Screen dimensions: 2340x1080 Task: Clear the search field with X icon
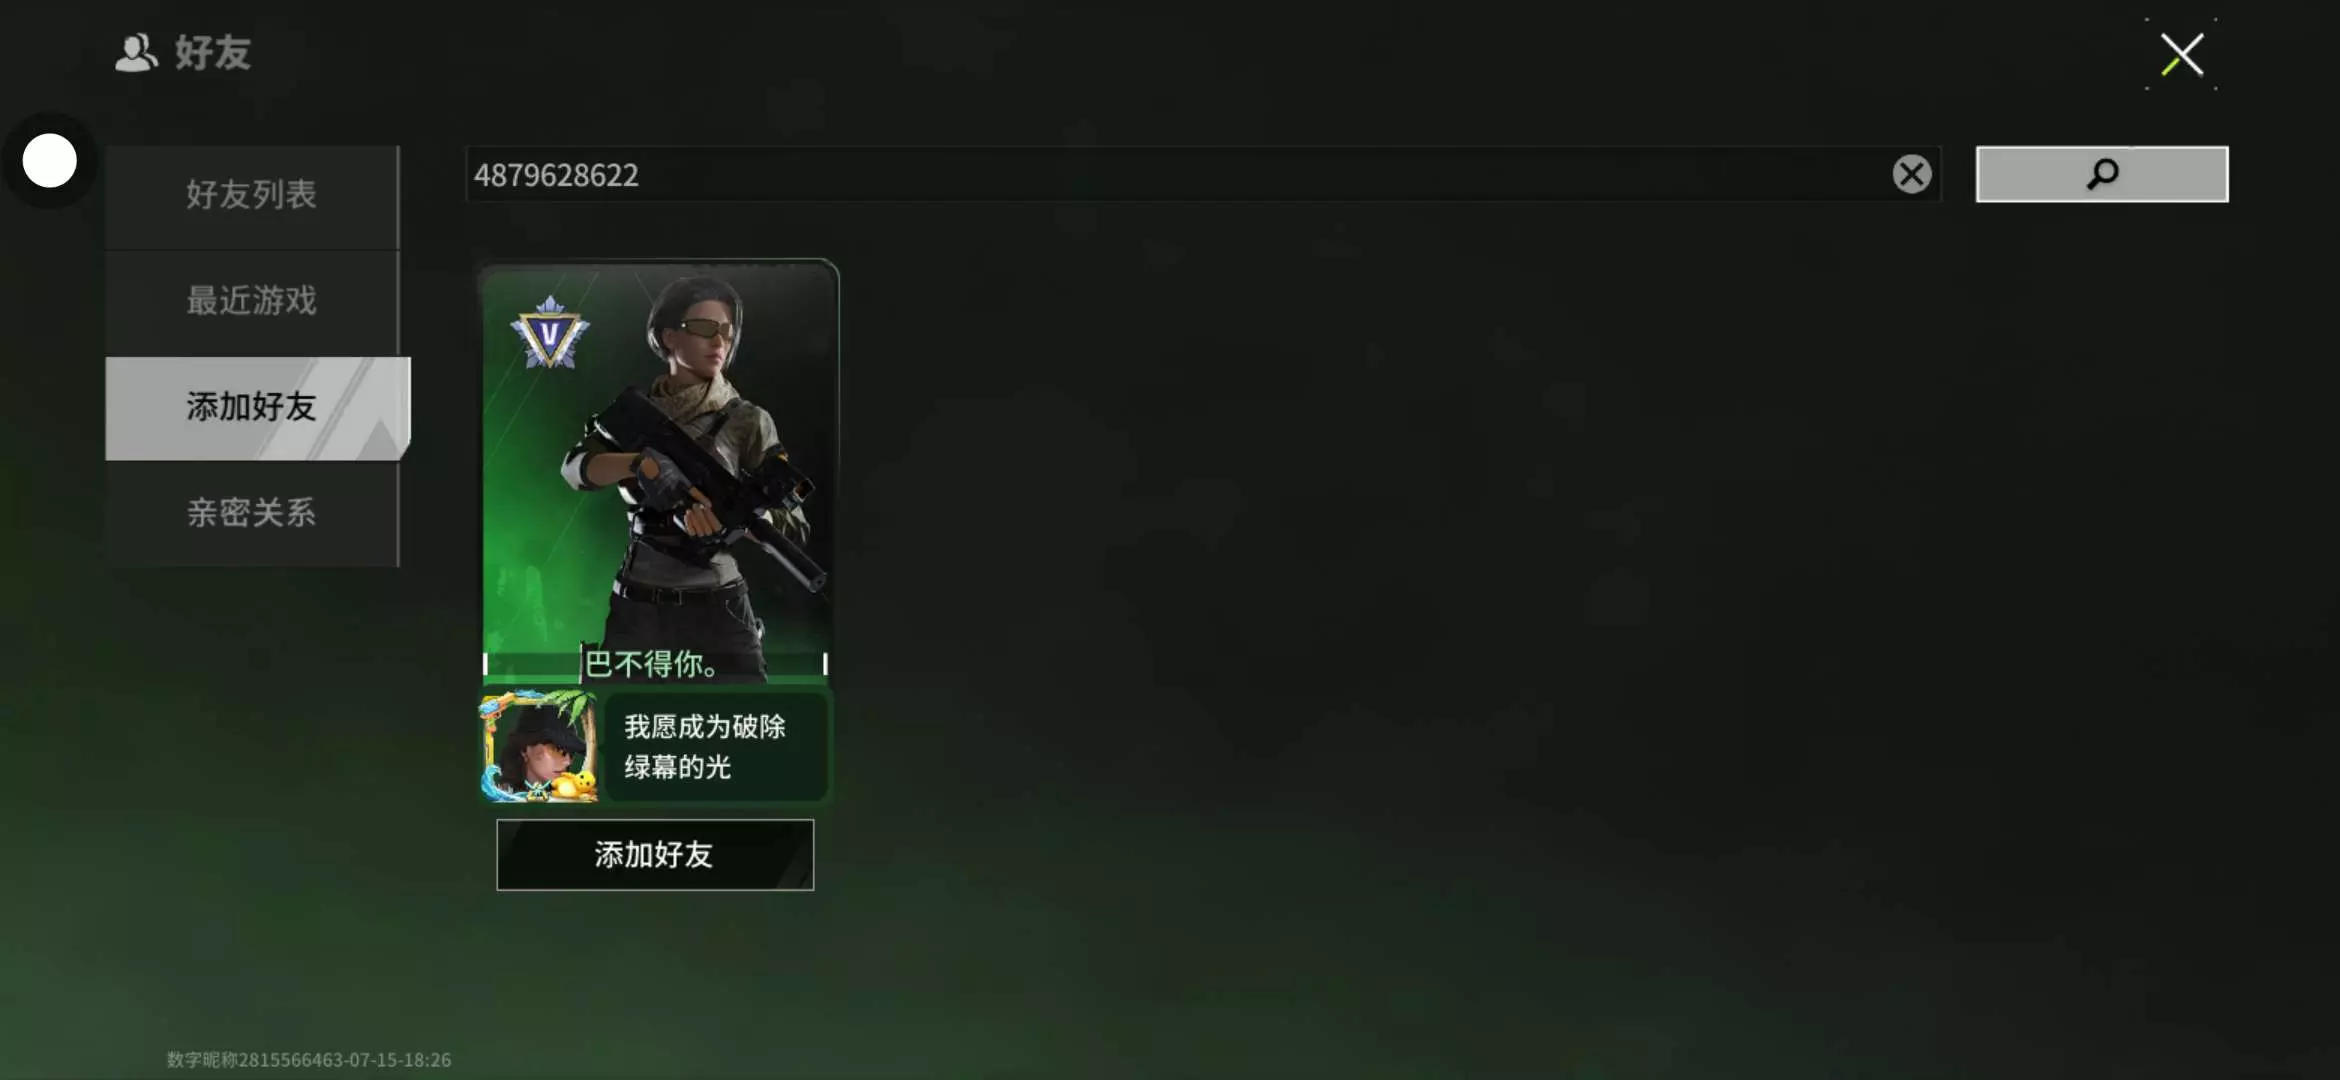click(x=1911, y=174)
